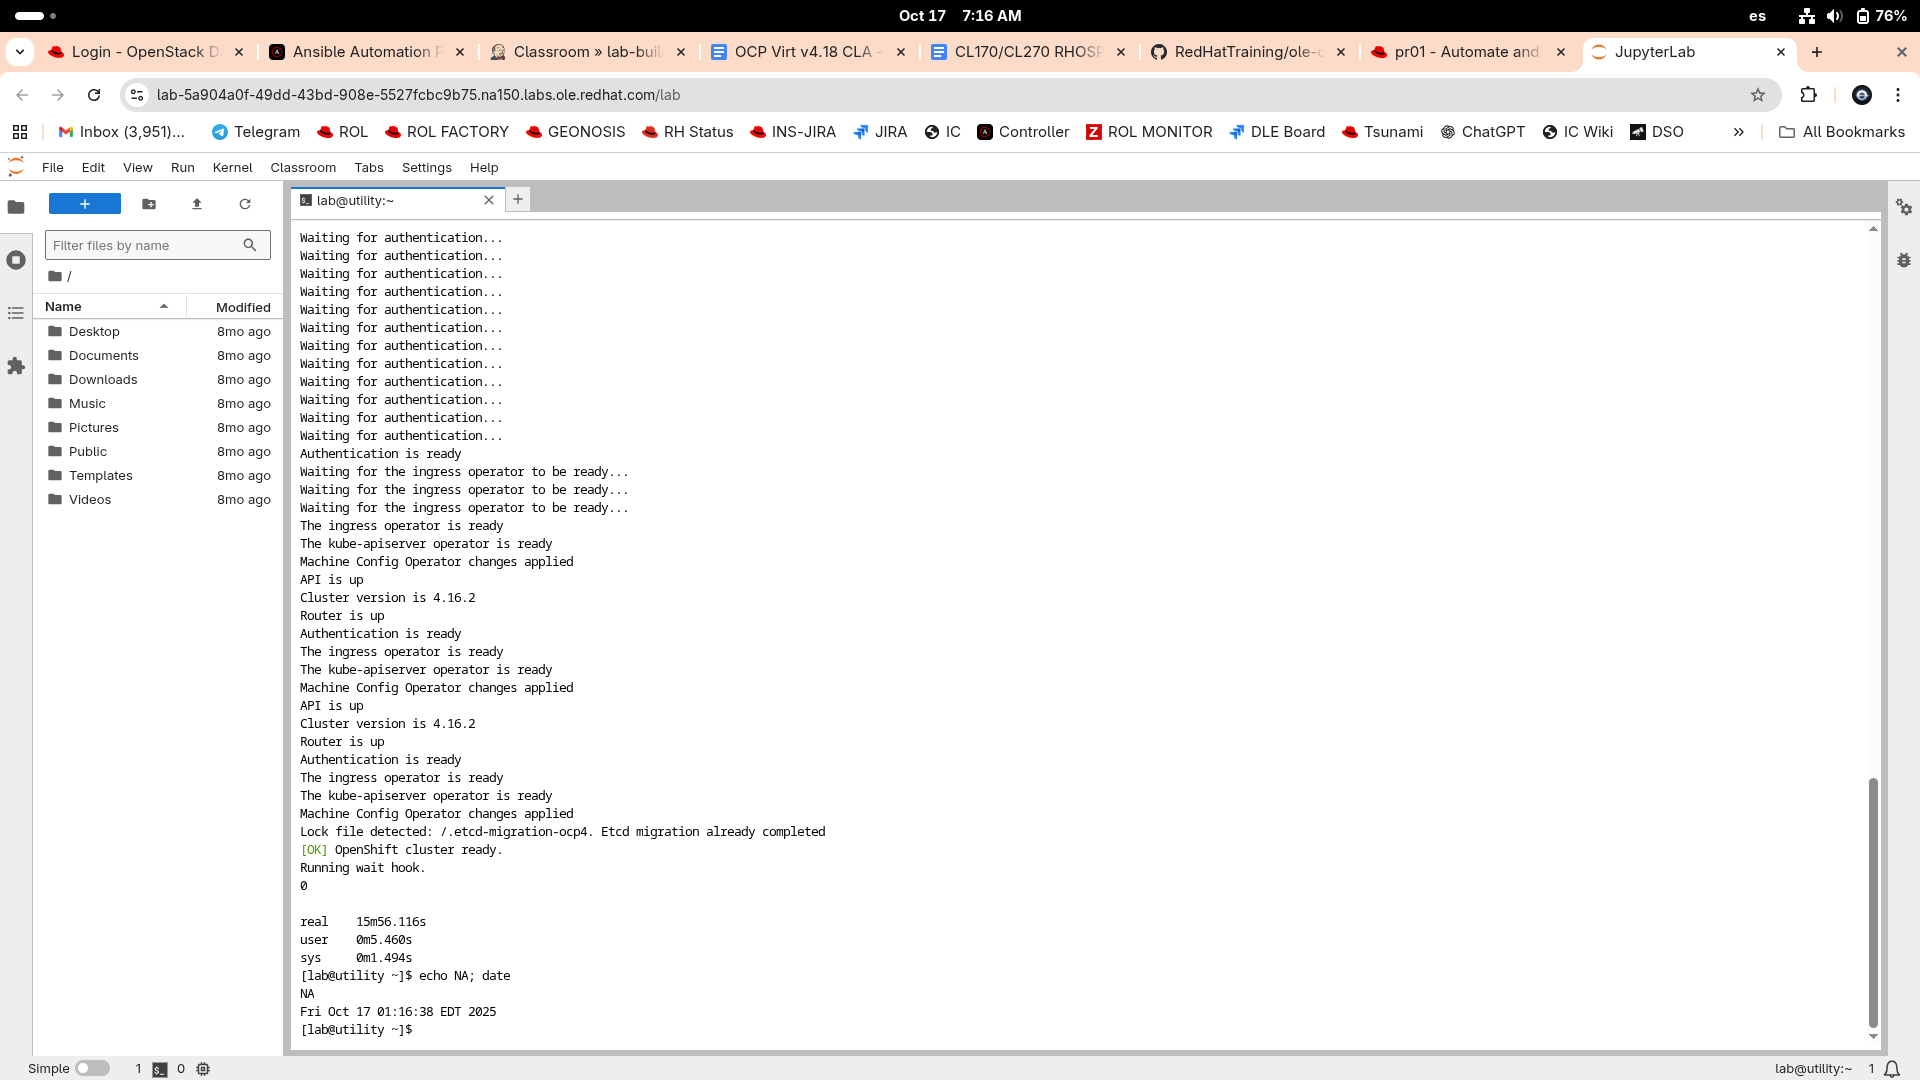Open the Debugger panel on the right sidebar

pyautogui.click(x=1904, y=260)
